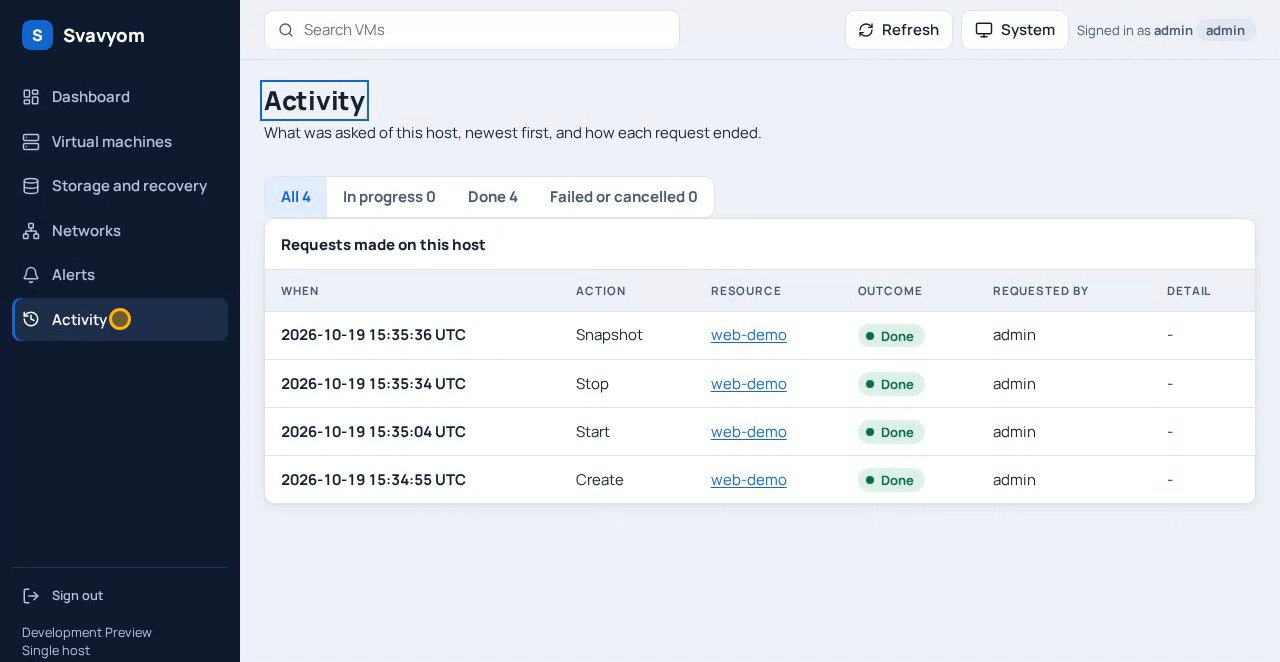Open the System button
Screen dimensions: 1280x662
1015,30
